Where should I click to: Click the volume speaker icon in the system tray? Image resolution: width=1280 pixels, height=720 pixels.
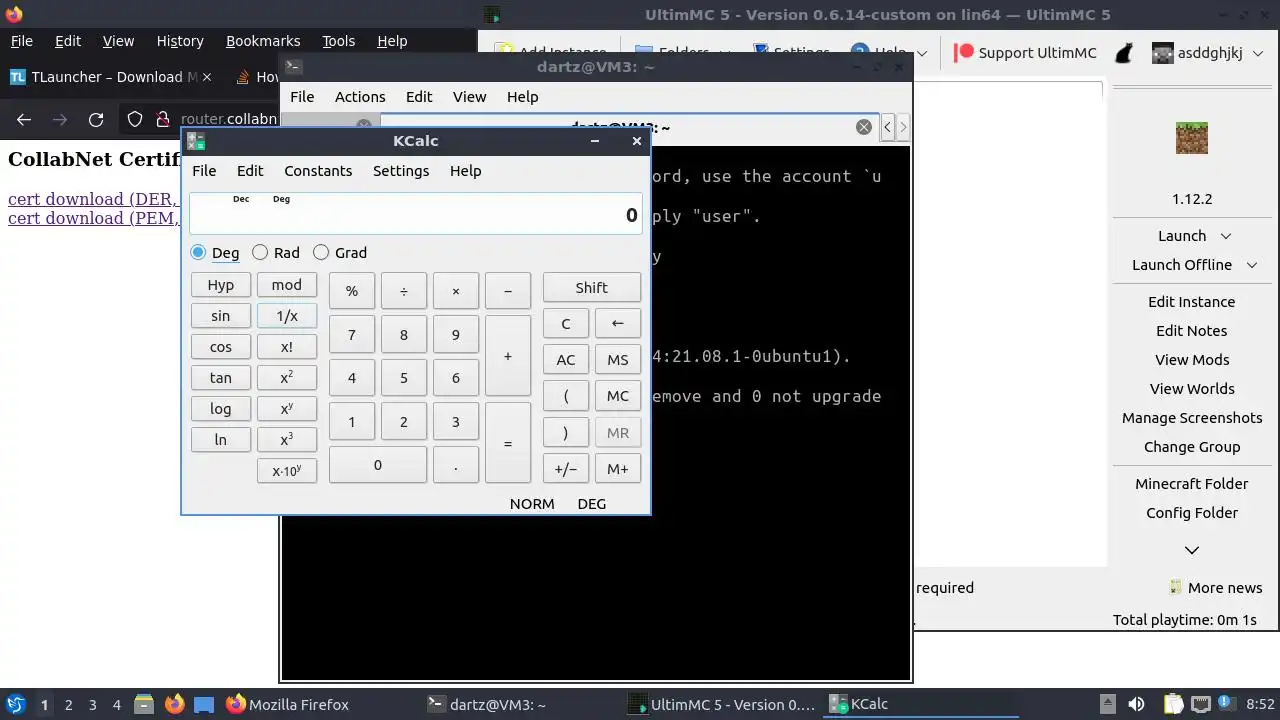[x=1136, y=704]
